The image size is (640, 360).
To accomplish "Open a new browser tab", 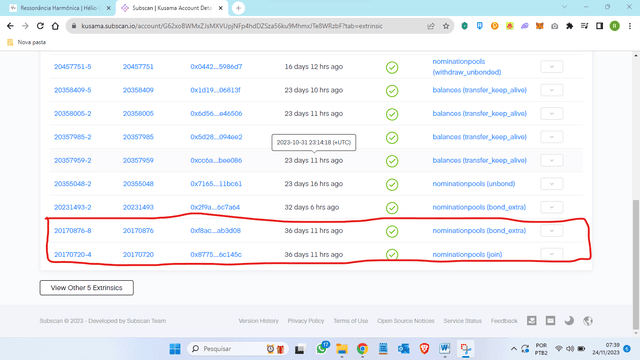I will [x=238, y=8].
